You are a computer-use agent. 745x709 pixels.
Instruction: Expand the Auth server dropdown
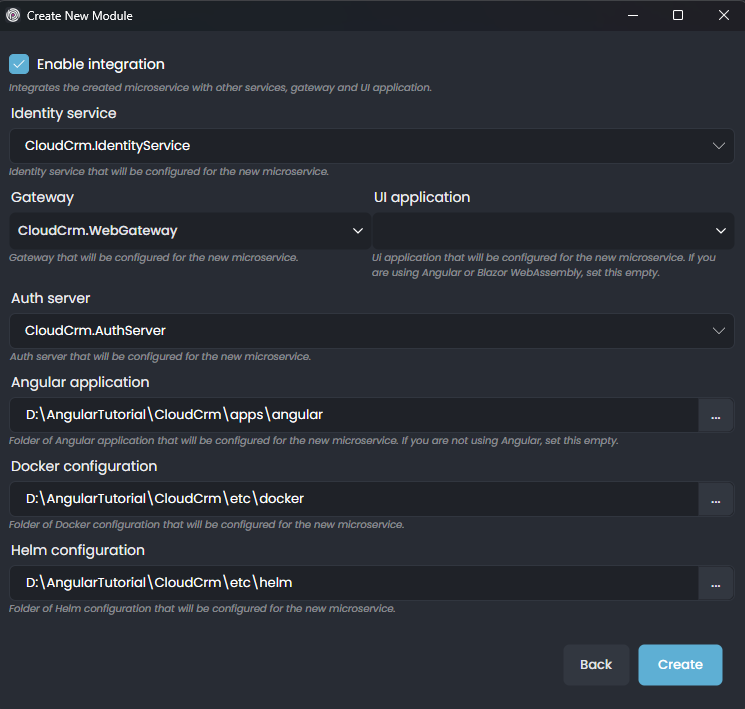718,331
